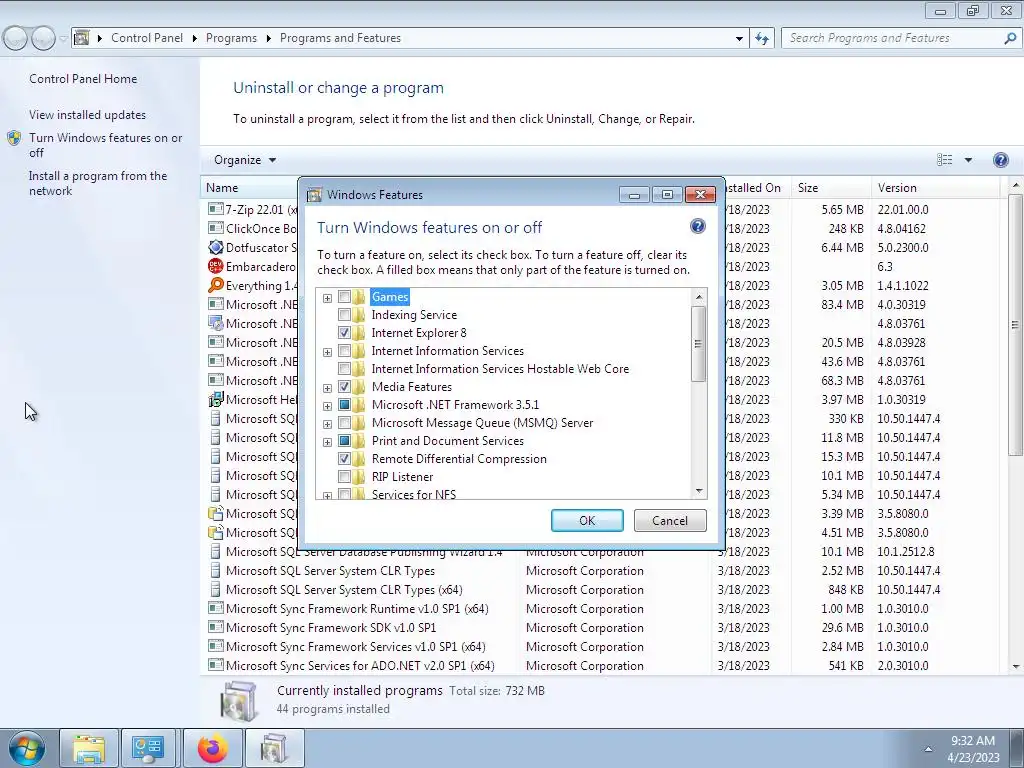Screen dimensions: 1024x768
Task: Expand the Media Features node
Action: click(x=327, y=388)
